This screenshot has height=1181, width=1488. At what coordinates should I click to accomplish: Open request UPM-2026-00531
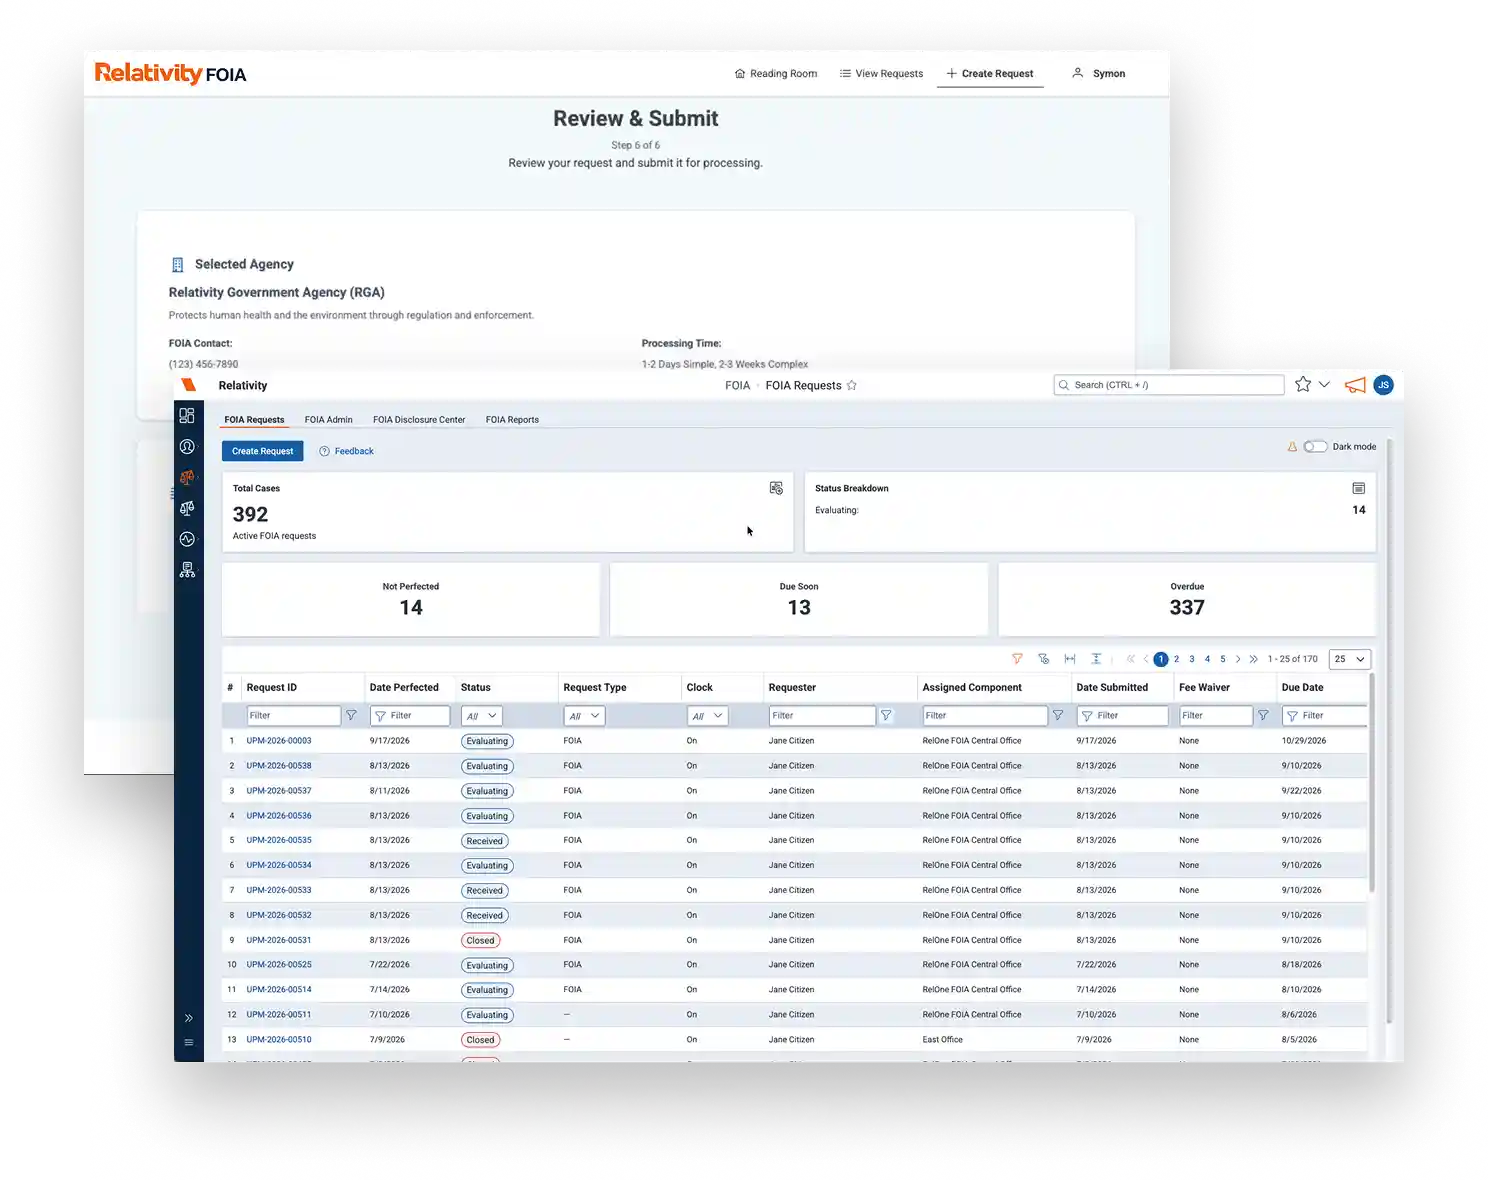(x=279, y=940)
